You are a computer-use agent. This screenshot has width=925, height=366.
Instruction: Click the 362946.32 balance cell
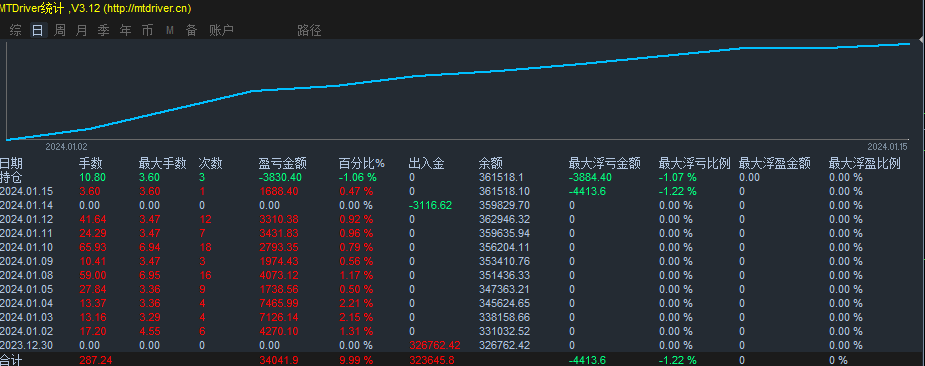(503, 219)
